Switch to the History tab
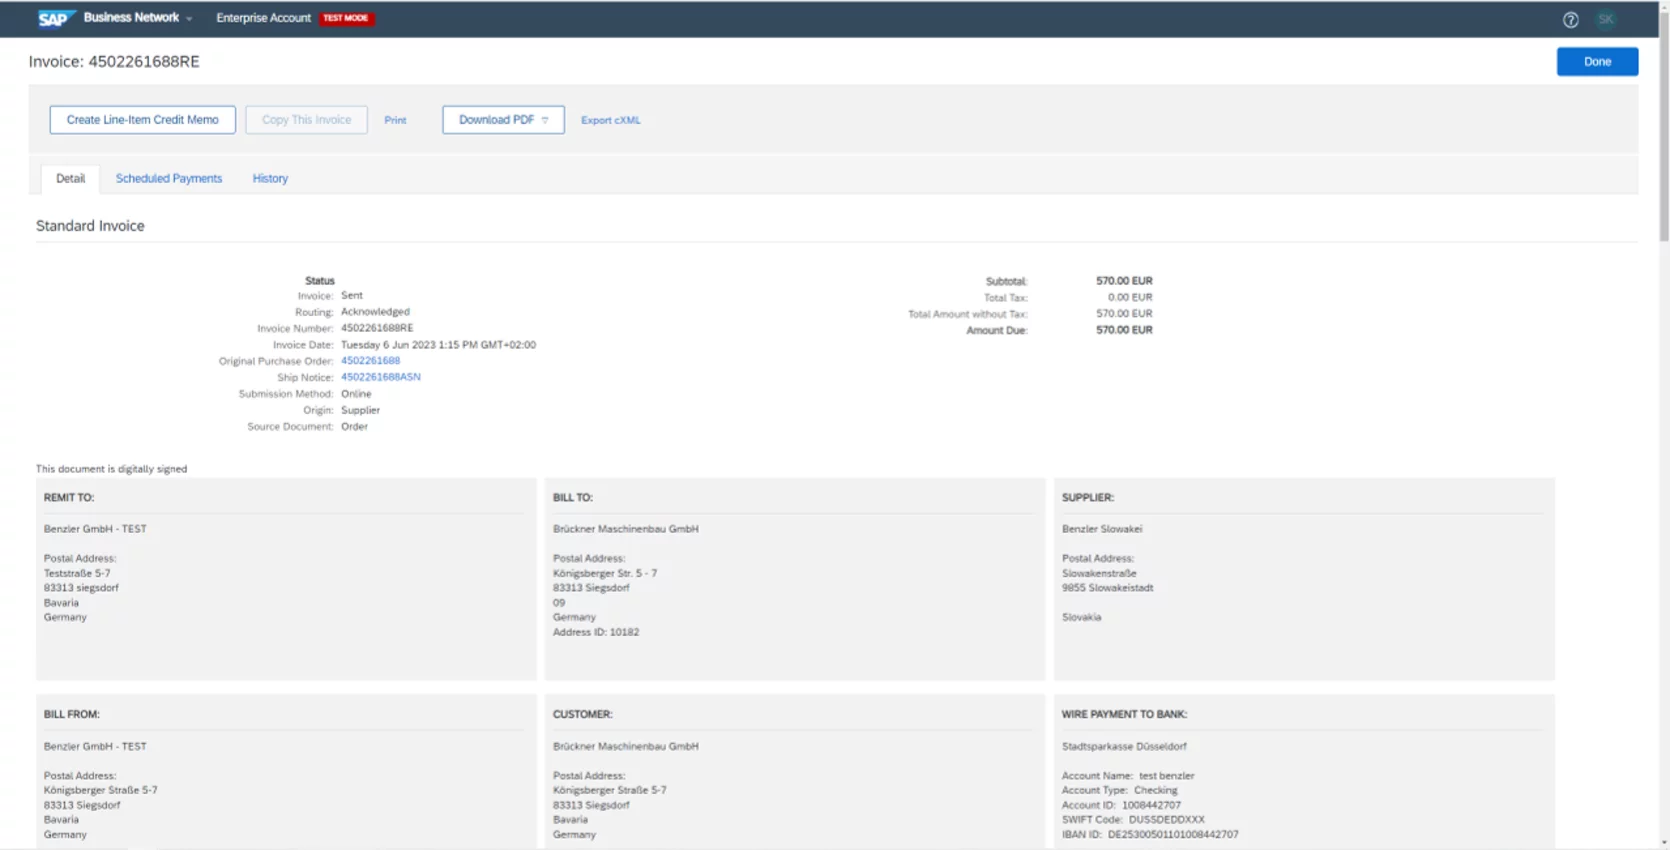 270,178
